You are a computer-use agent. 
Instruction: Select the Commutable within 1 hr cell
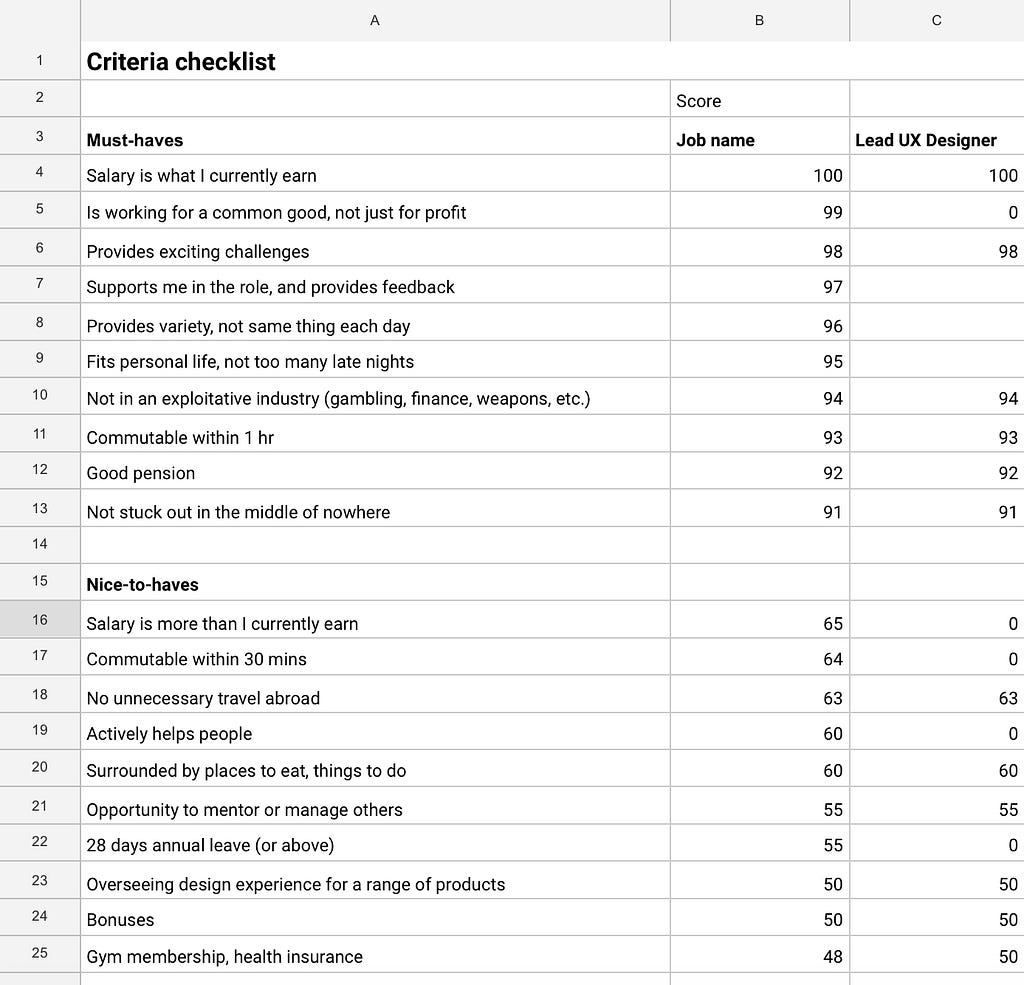pos(375,434)
